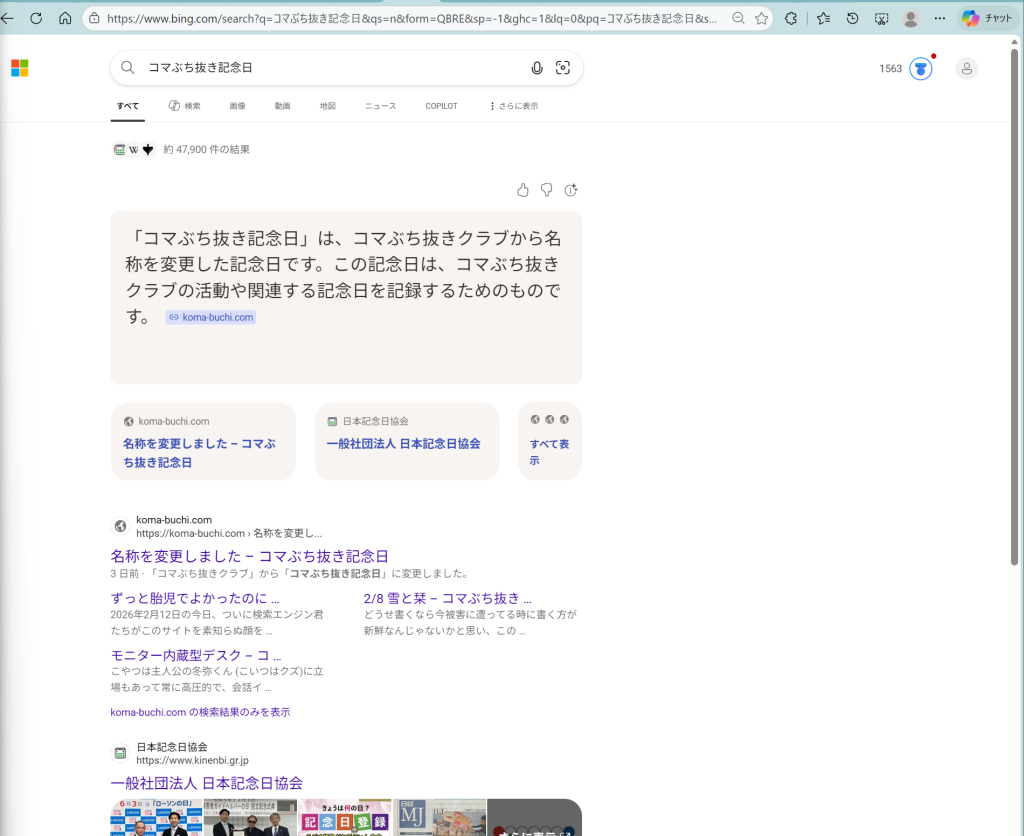
Task: Click inside the Bing search input field
Action: coord(330,68)
